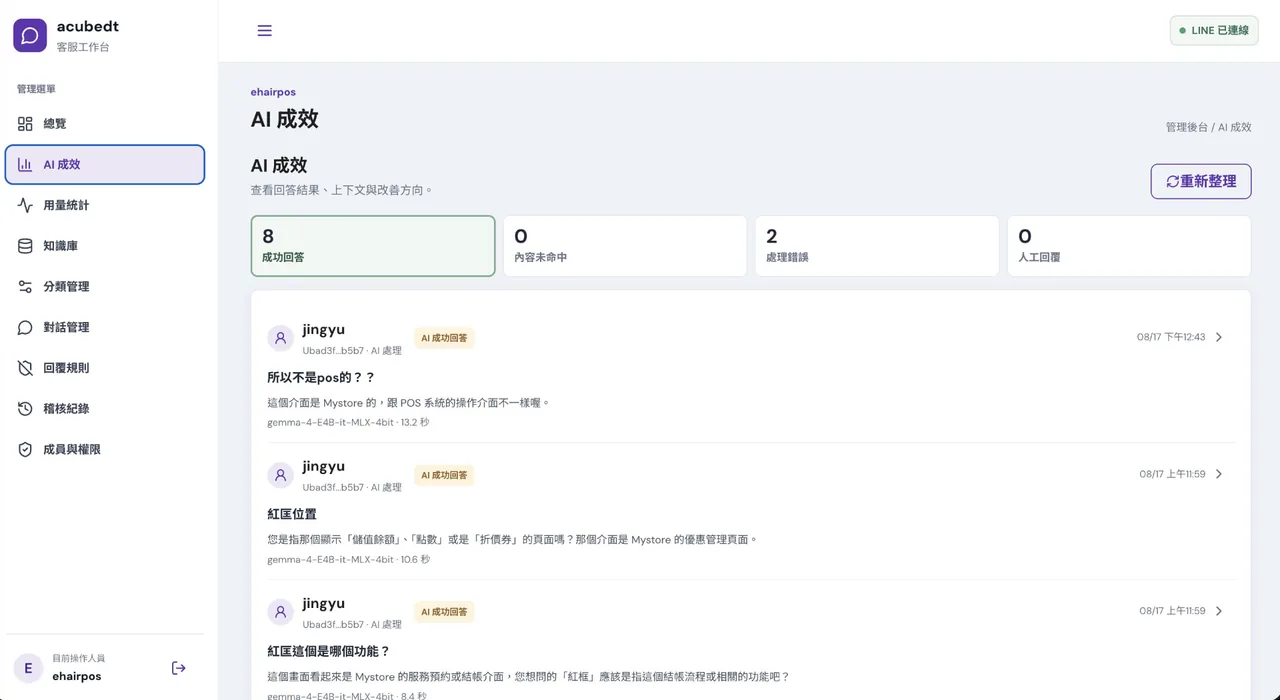Click user avatar for 紅匡位置 entry
The height and width of the screenshot is (700, 1280).
(281, 475)
